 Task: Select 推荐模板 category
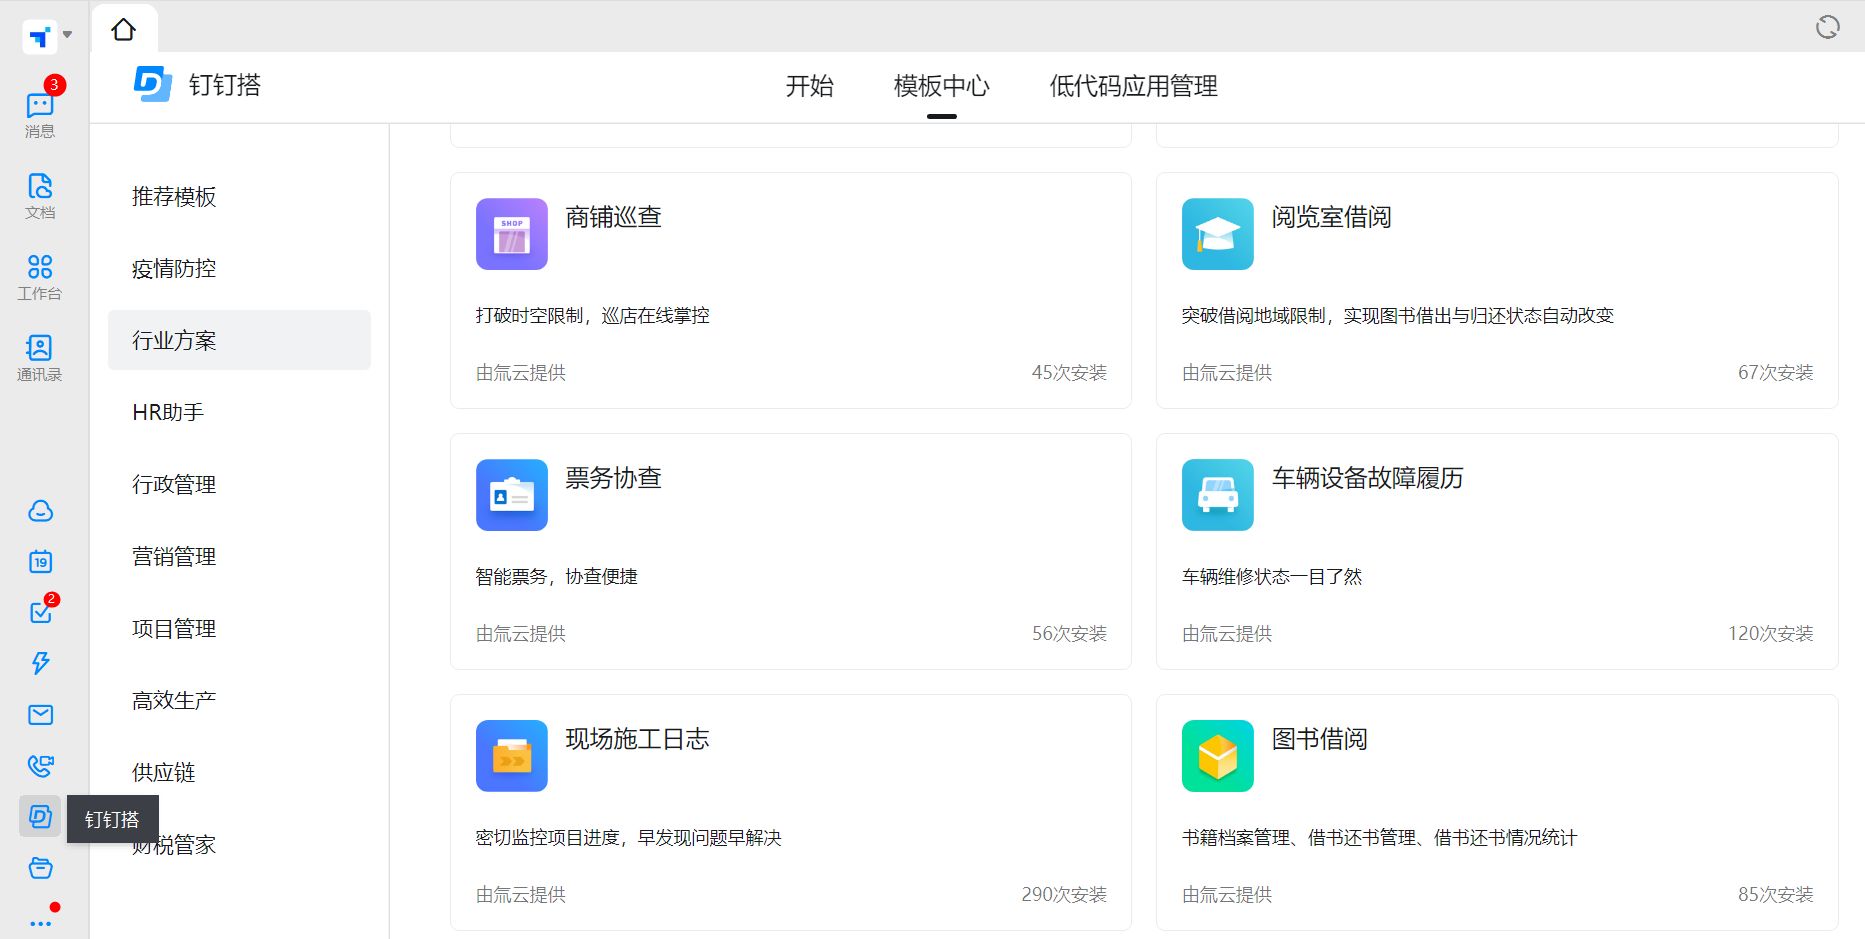coord(239,197)
